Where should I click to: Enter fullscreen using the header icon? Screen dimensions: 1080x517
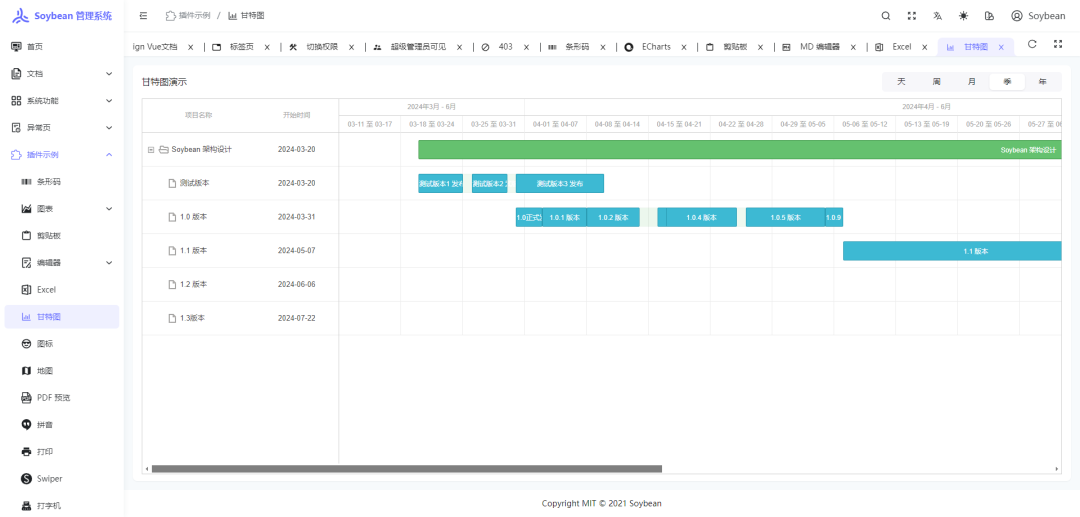point(912,16)
